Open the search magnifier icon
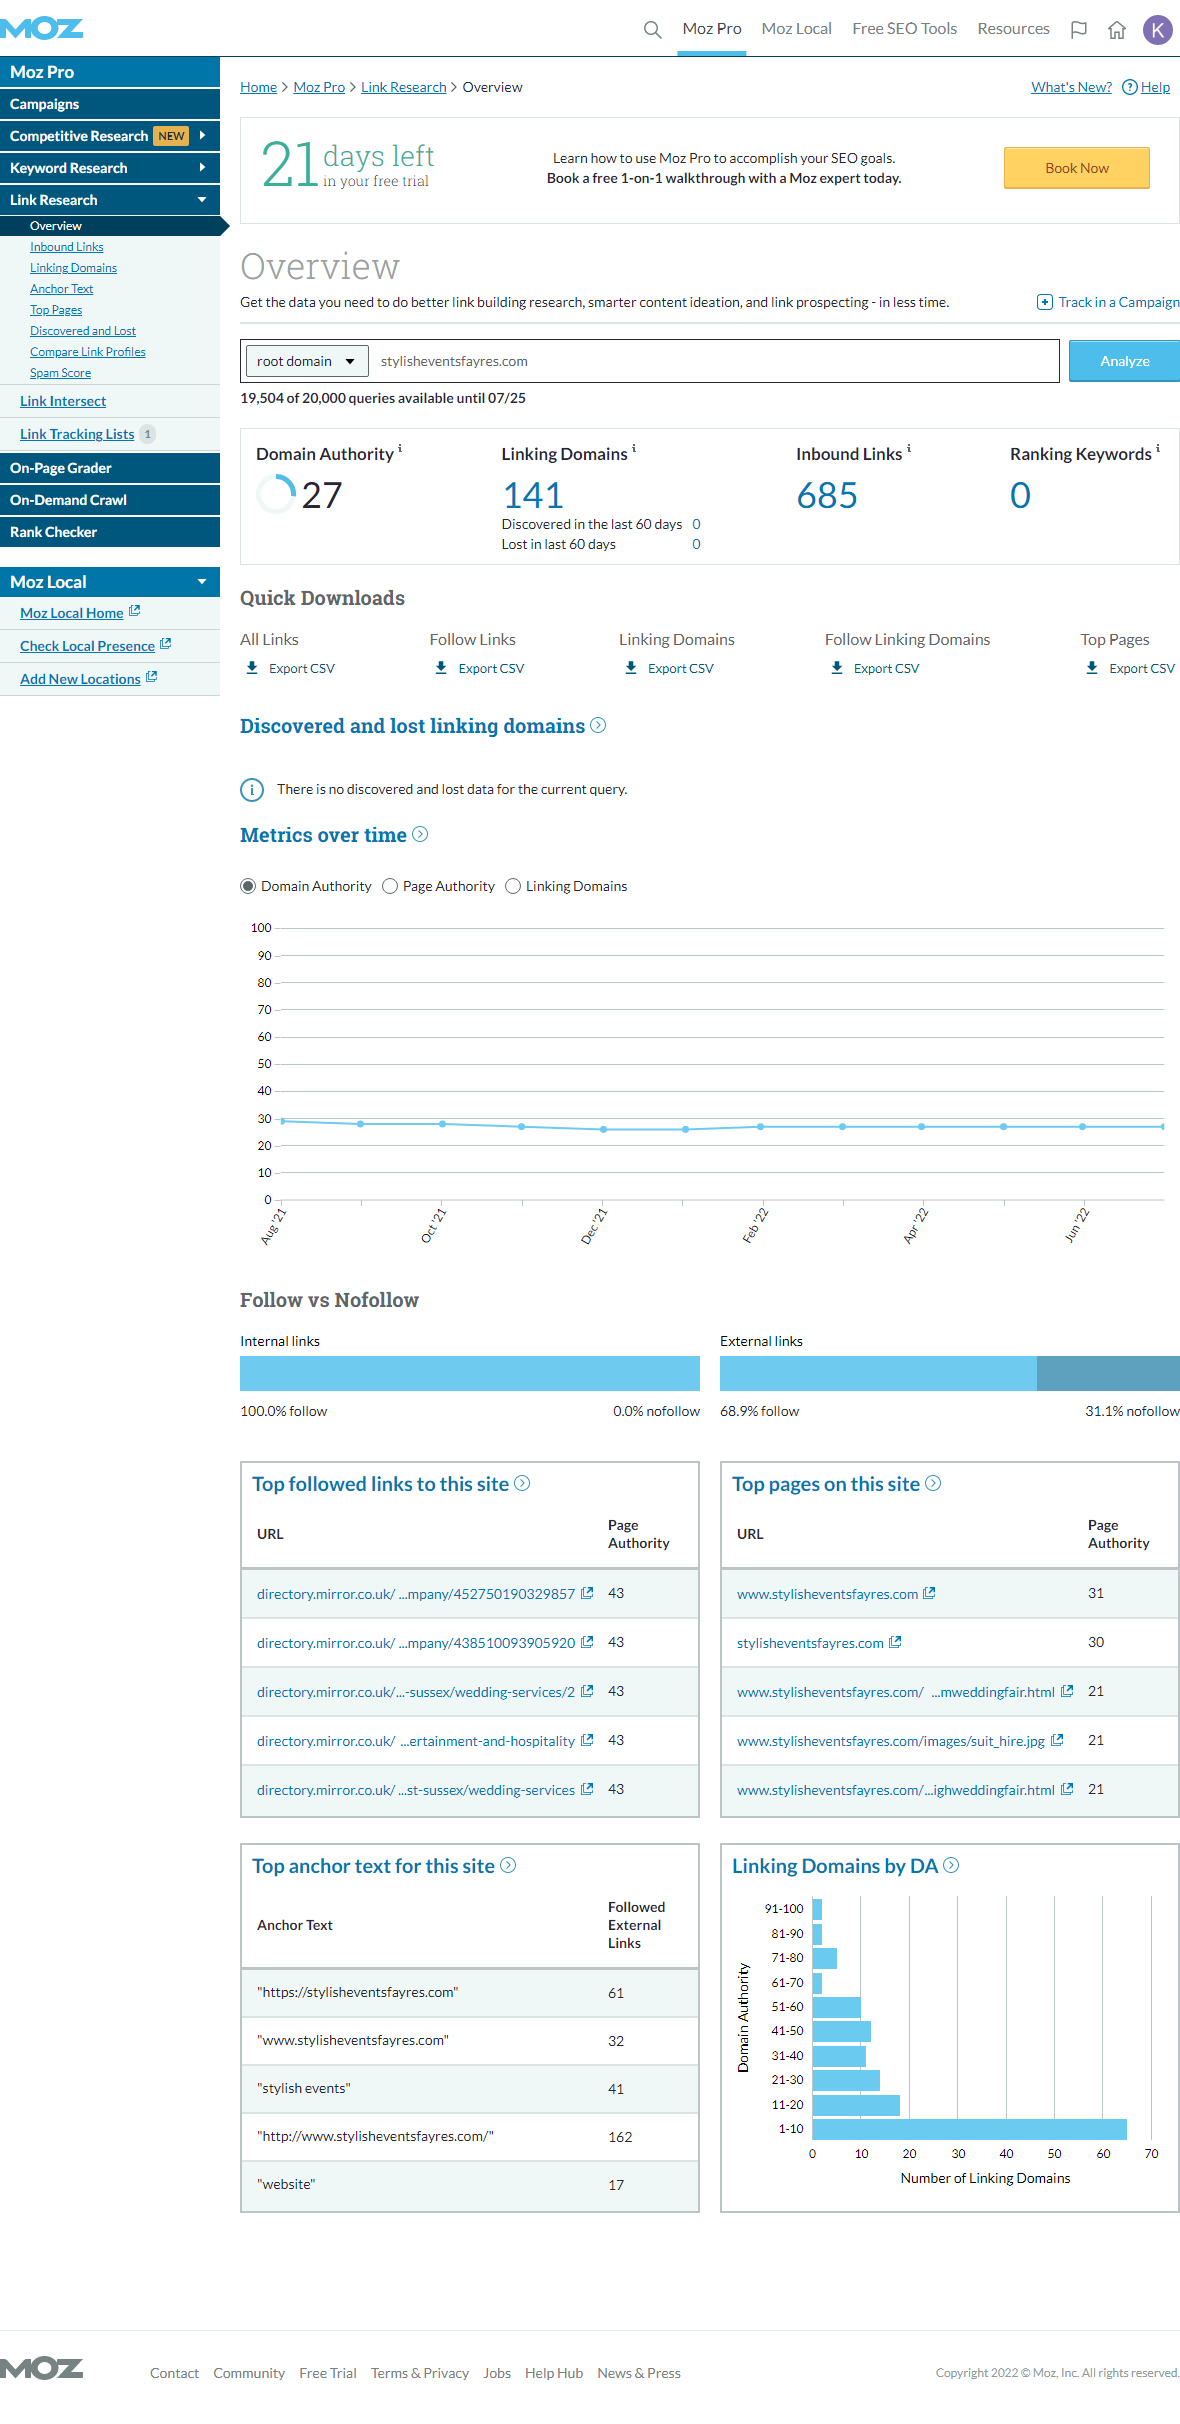This screenshot has width=1180, height=2424. pyautogui.click(x=652, y=29)
